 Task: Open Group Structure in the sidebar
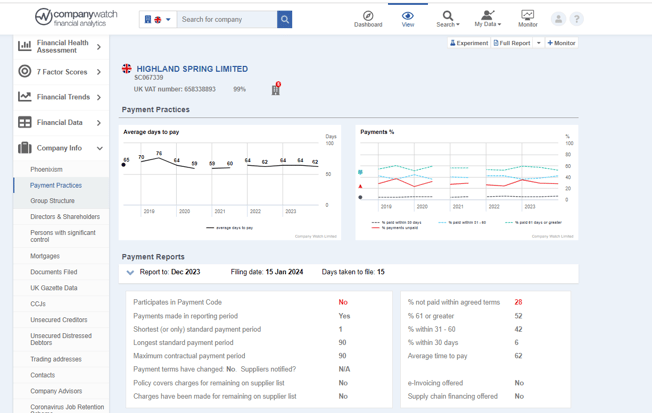(x=52, y=200)
